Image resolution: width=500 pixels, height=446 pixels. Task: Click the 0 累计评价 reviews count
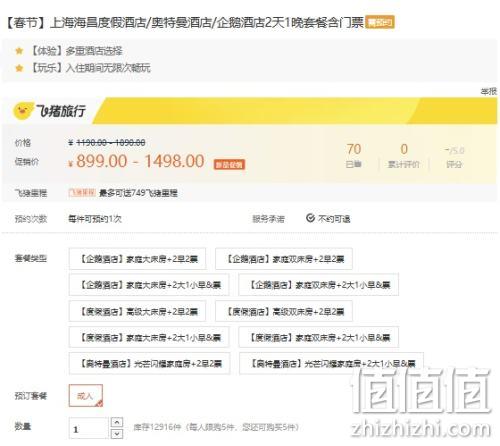pos(404,155)
